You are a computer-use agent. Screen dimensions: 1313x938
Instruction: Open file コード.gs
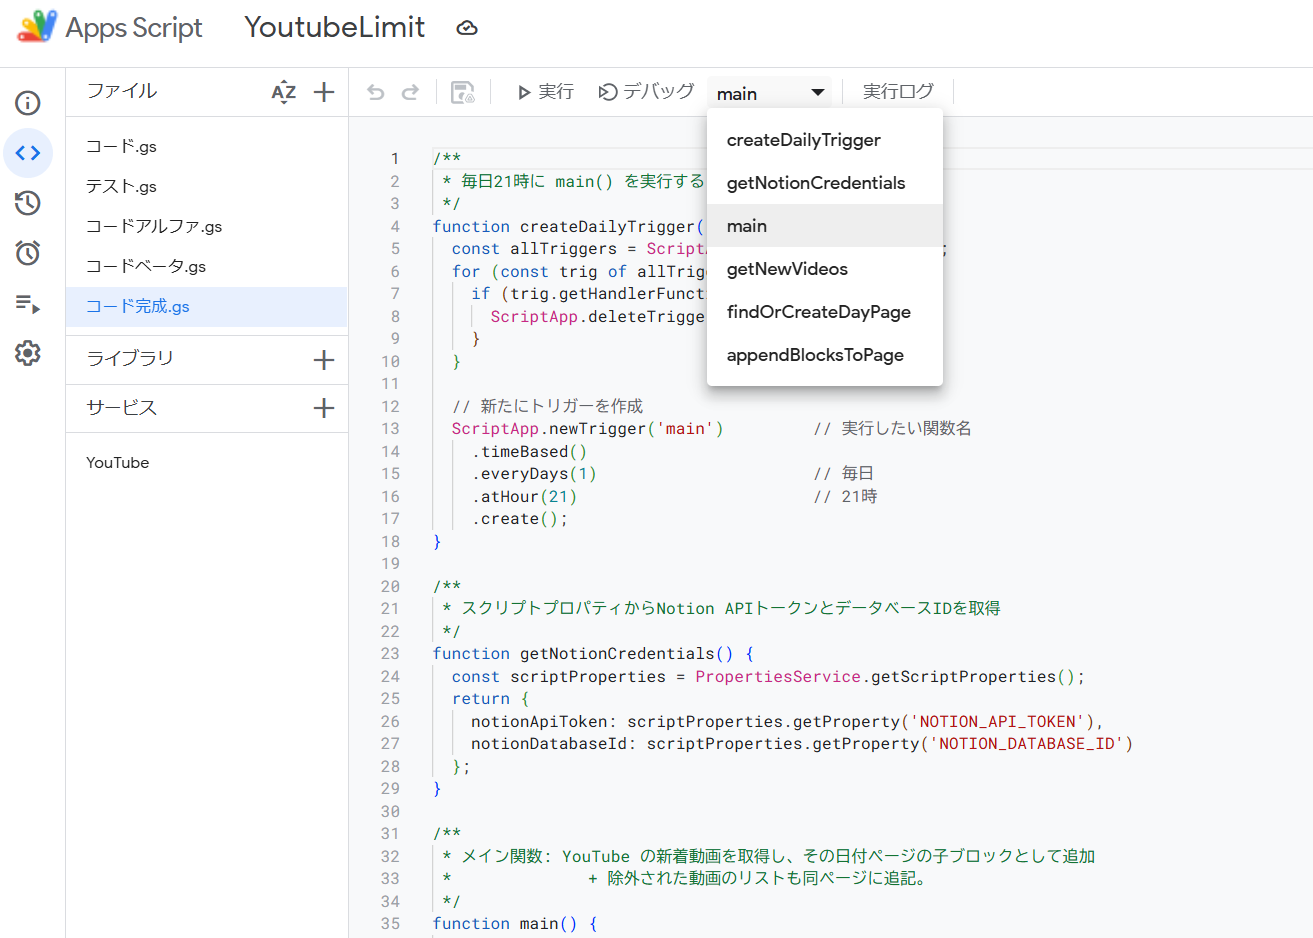206,147
